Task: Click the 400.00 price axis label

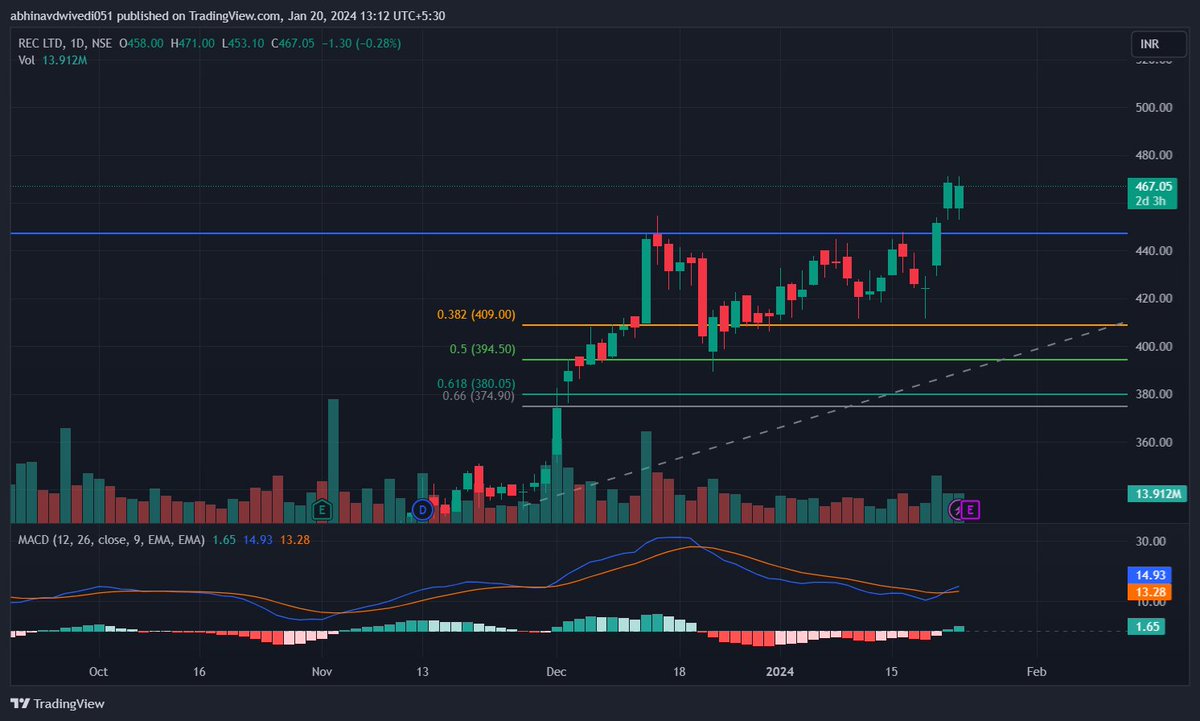Action: (1153, 347)
